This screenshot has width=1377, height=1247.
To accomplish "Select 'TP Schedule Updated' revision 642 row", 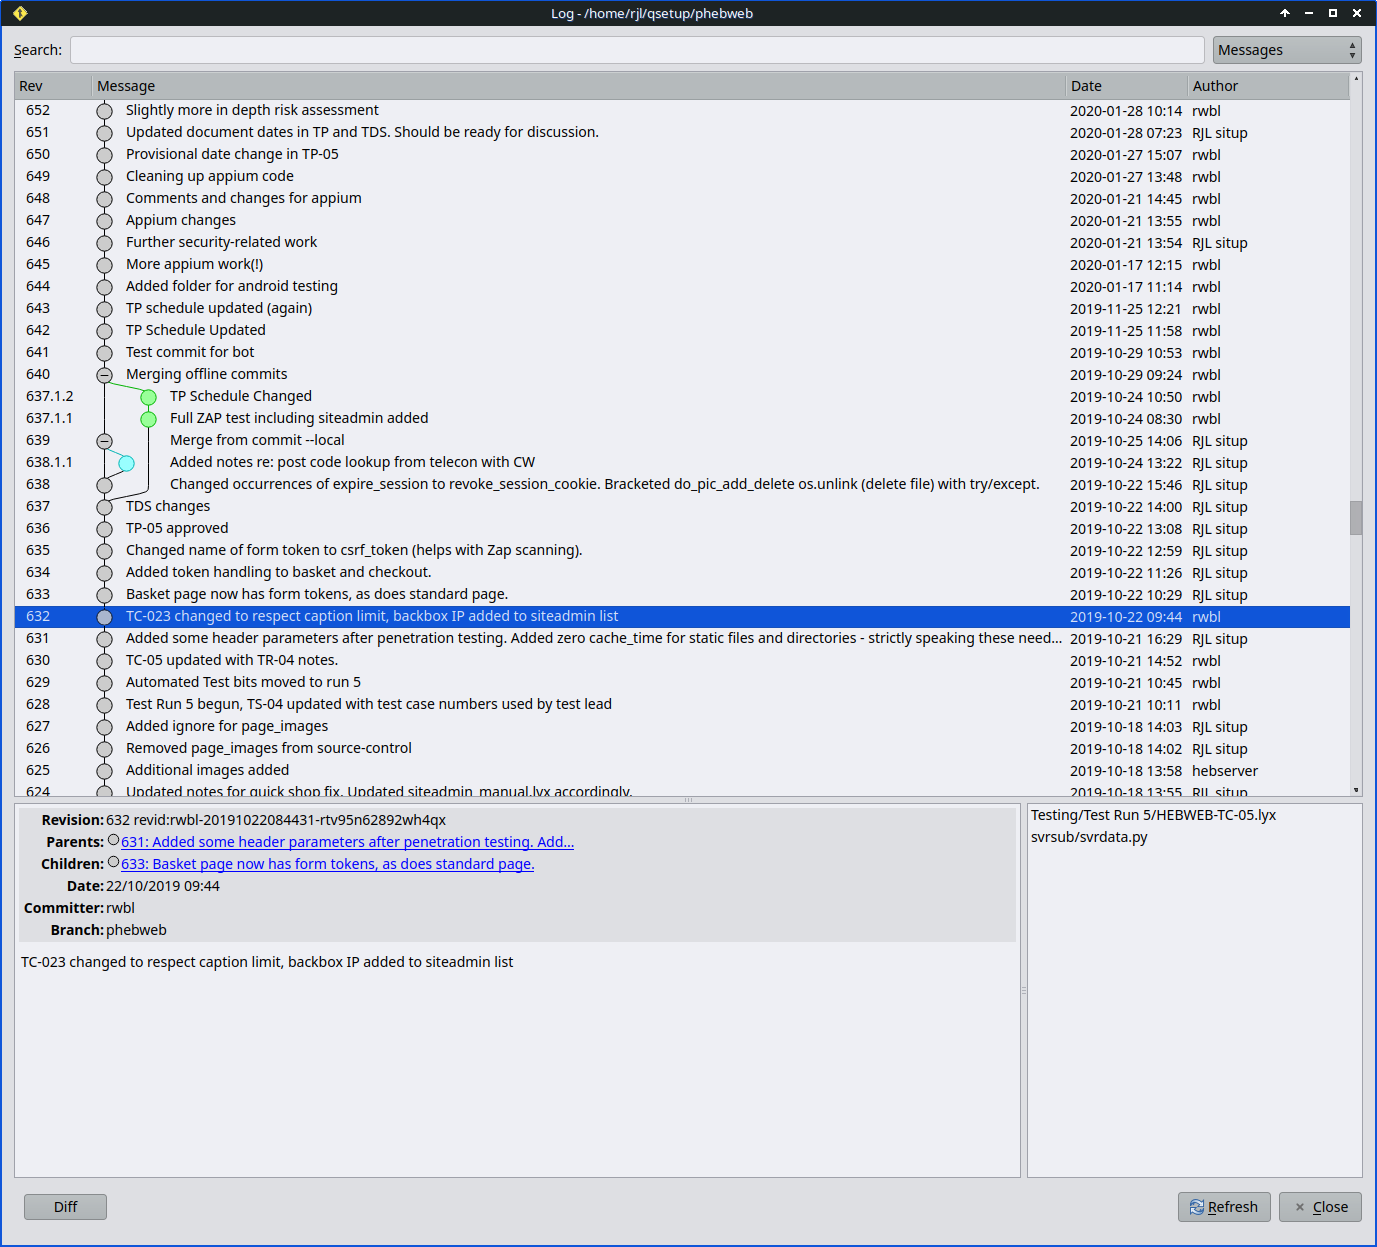I will tap(682, 330).
